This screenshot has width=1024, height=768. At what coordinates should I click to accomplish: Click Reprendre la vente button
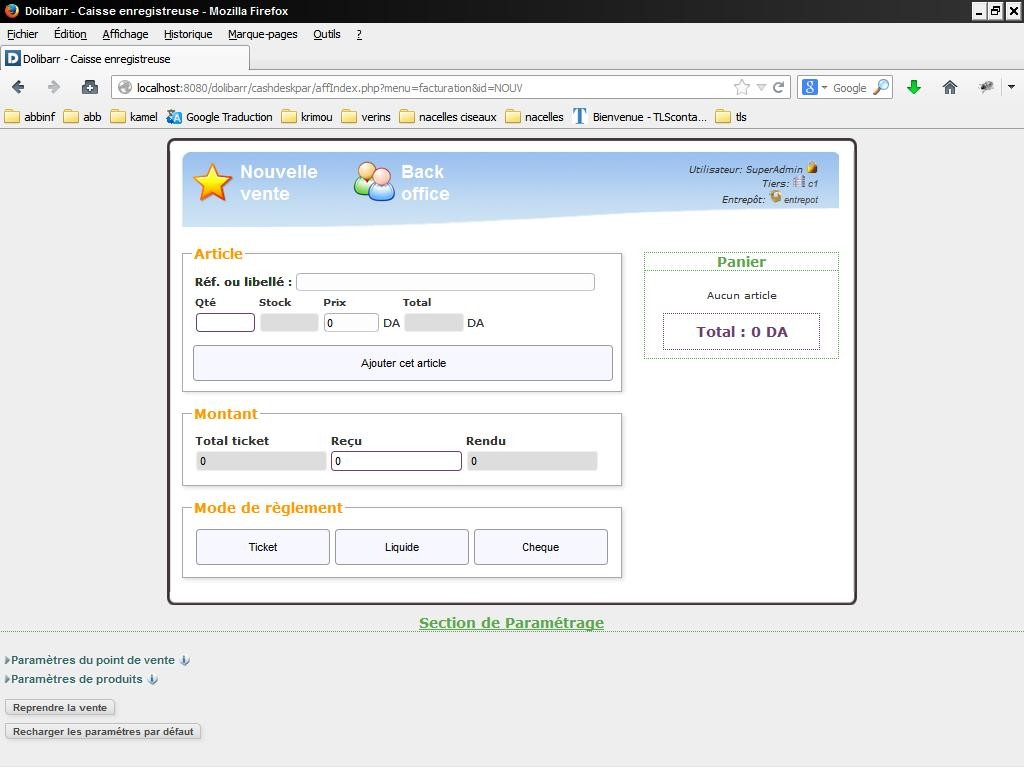pos(60,707)
